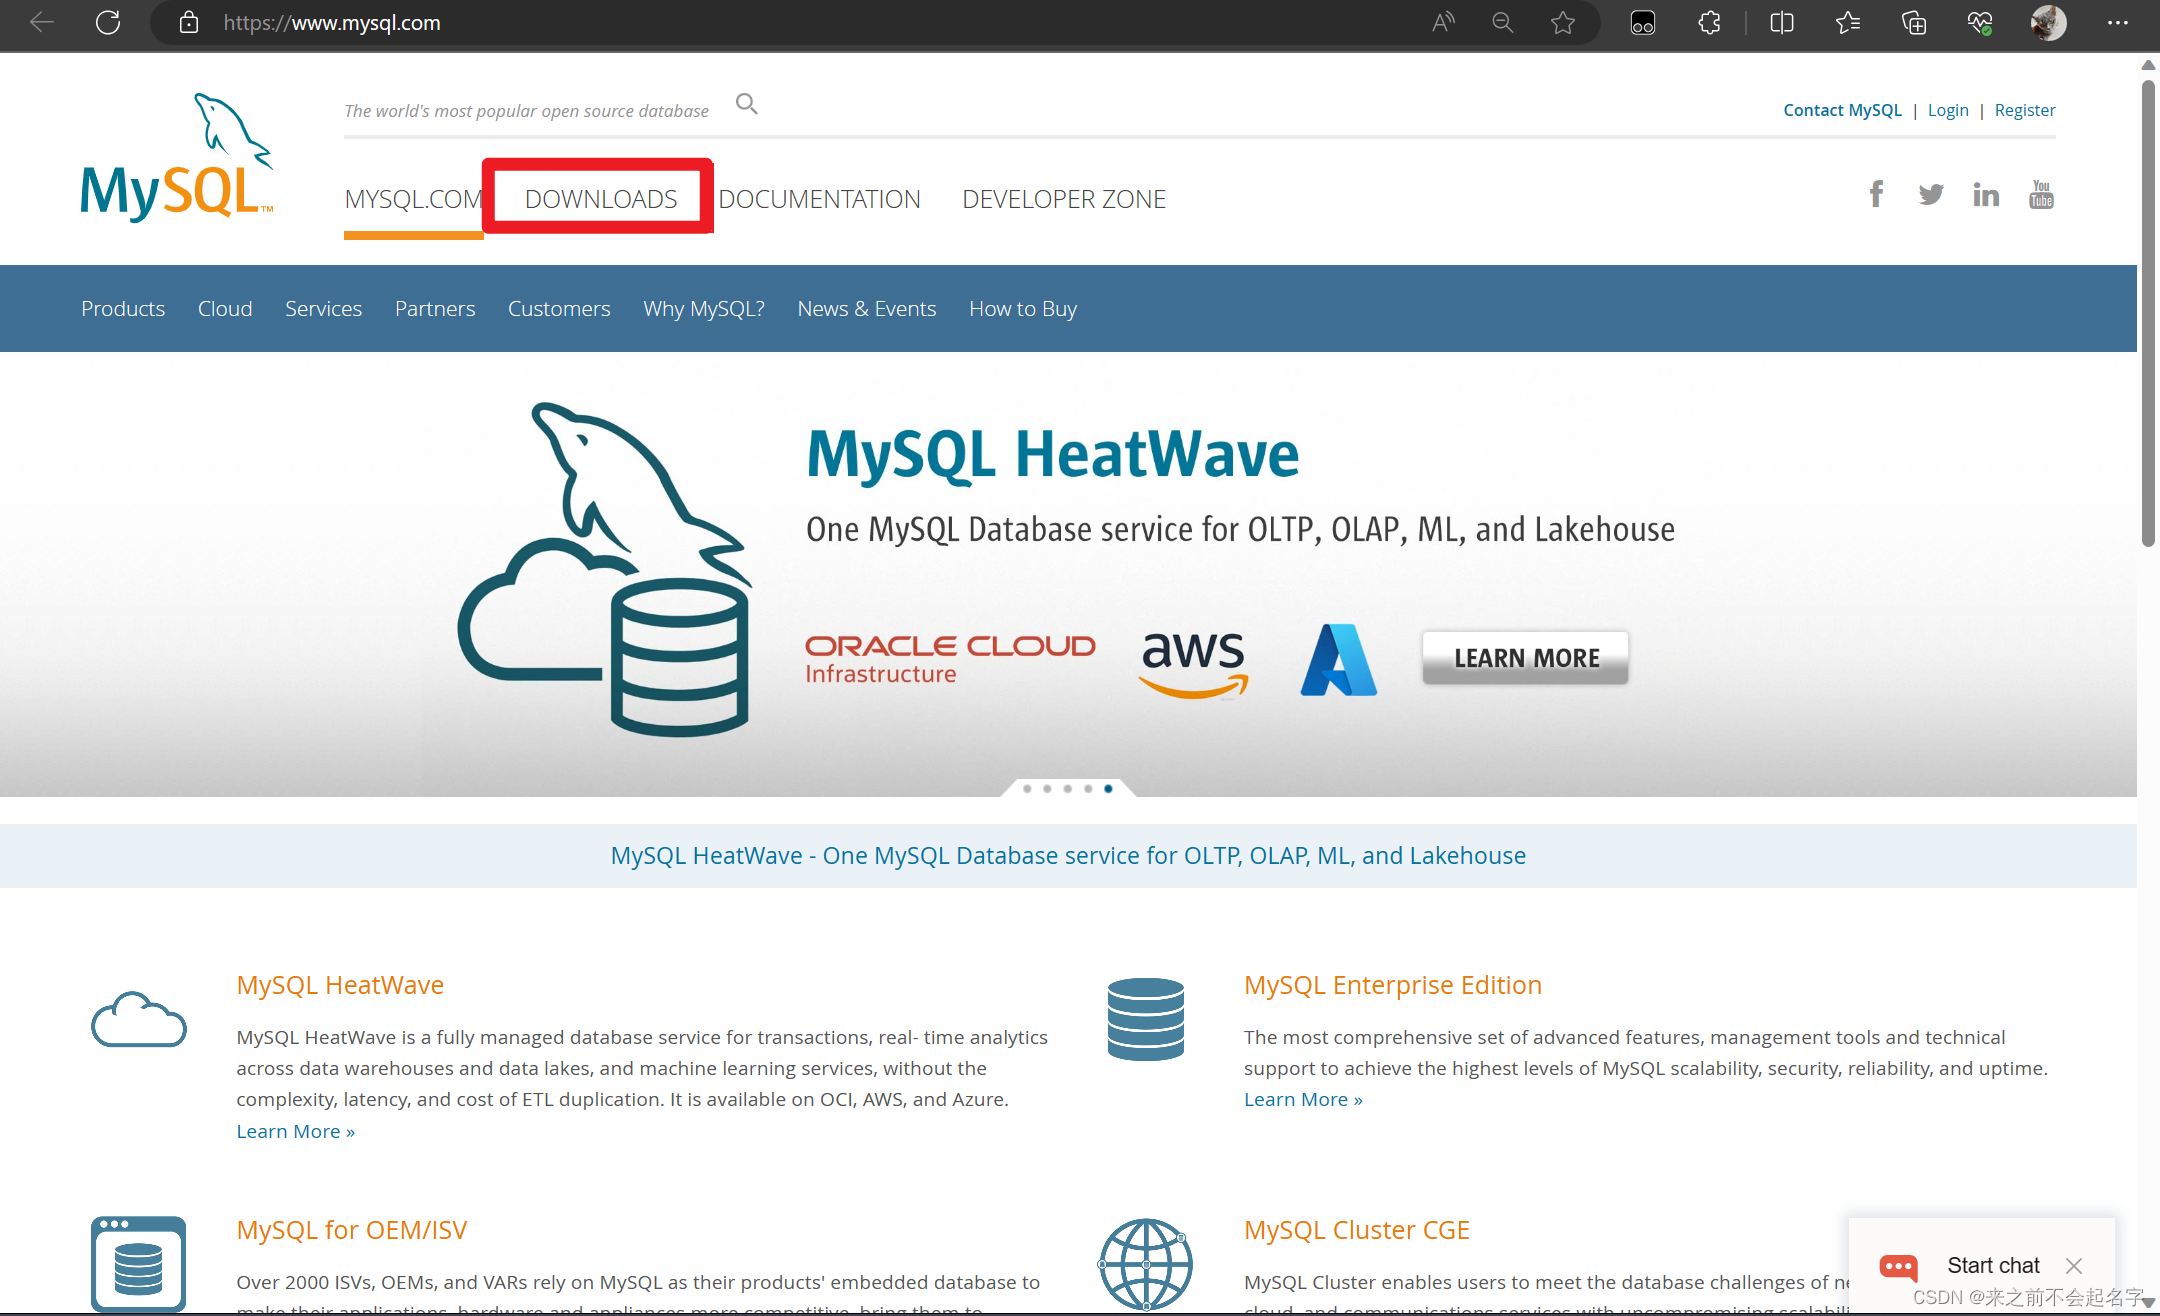Click the browser profile avatar
This screenshot has height=1316, width=2160.
pyautogui.click(x=2048, y=22)
